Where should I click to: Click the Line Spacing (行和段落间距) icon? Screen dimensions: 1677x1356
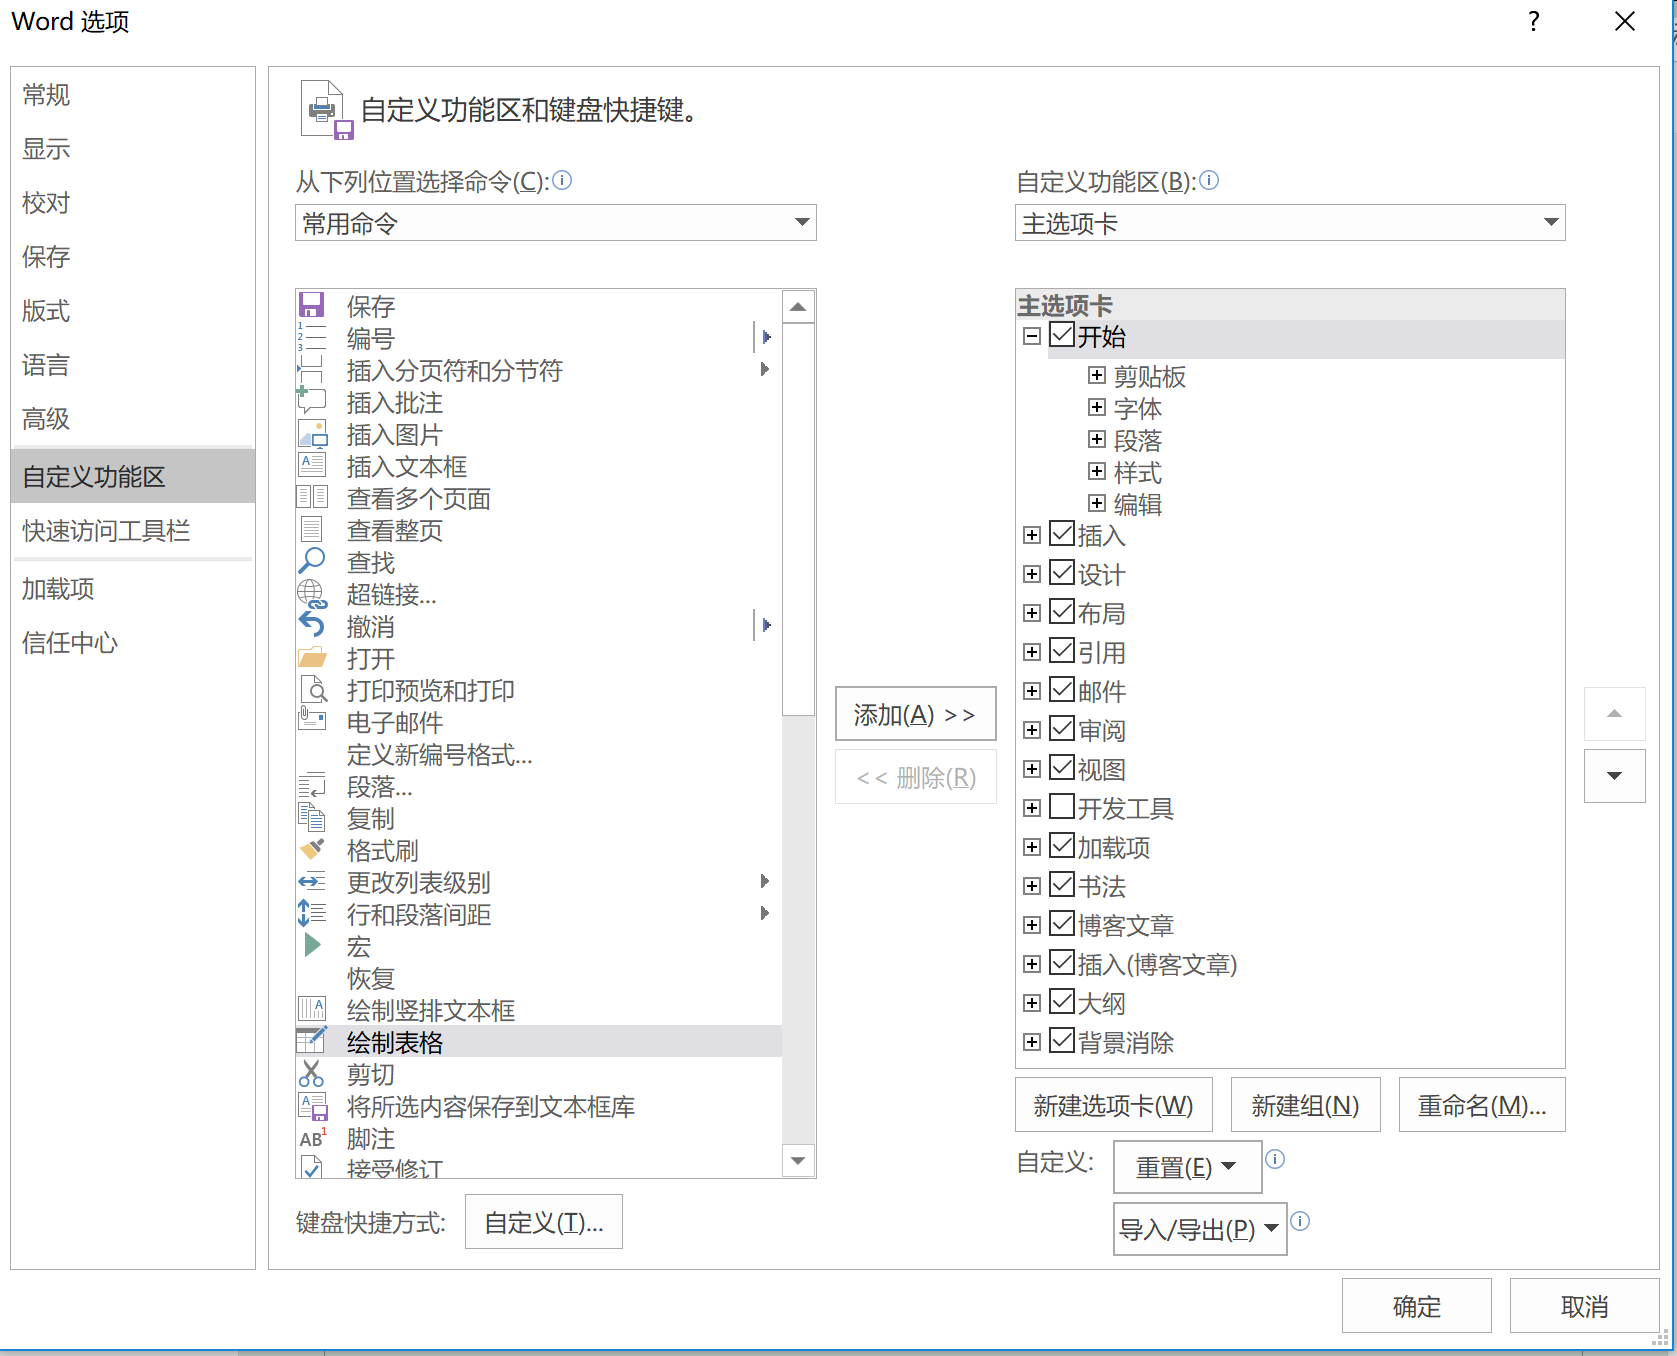point(312,913)
